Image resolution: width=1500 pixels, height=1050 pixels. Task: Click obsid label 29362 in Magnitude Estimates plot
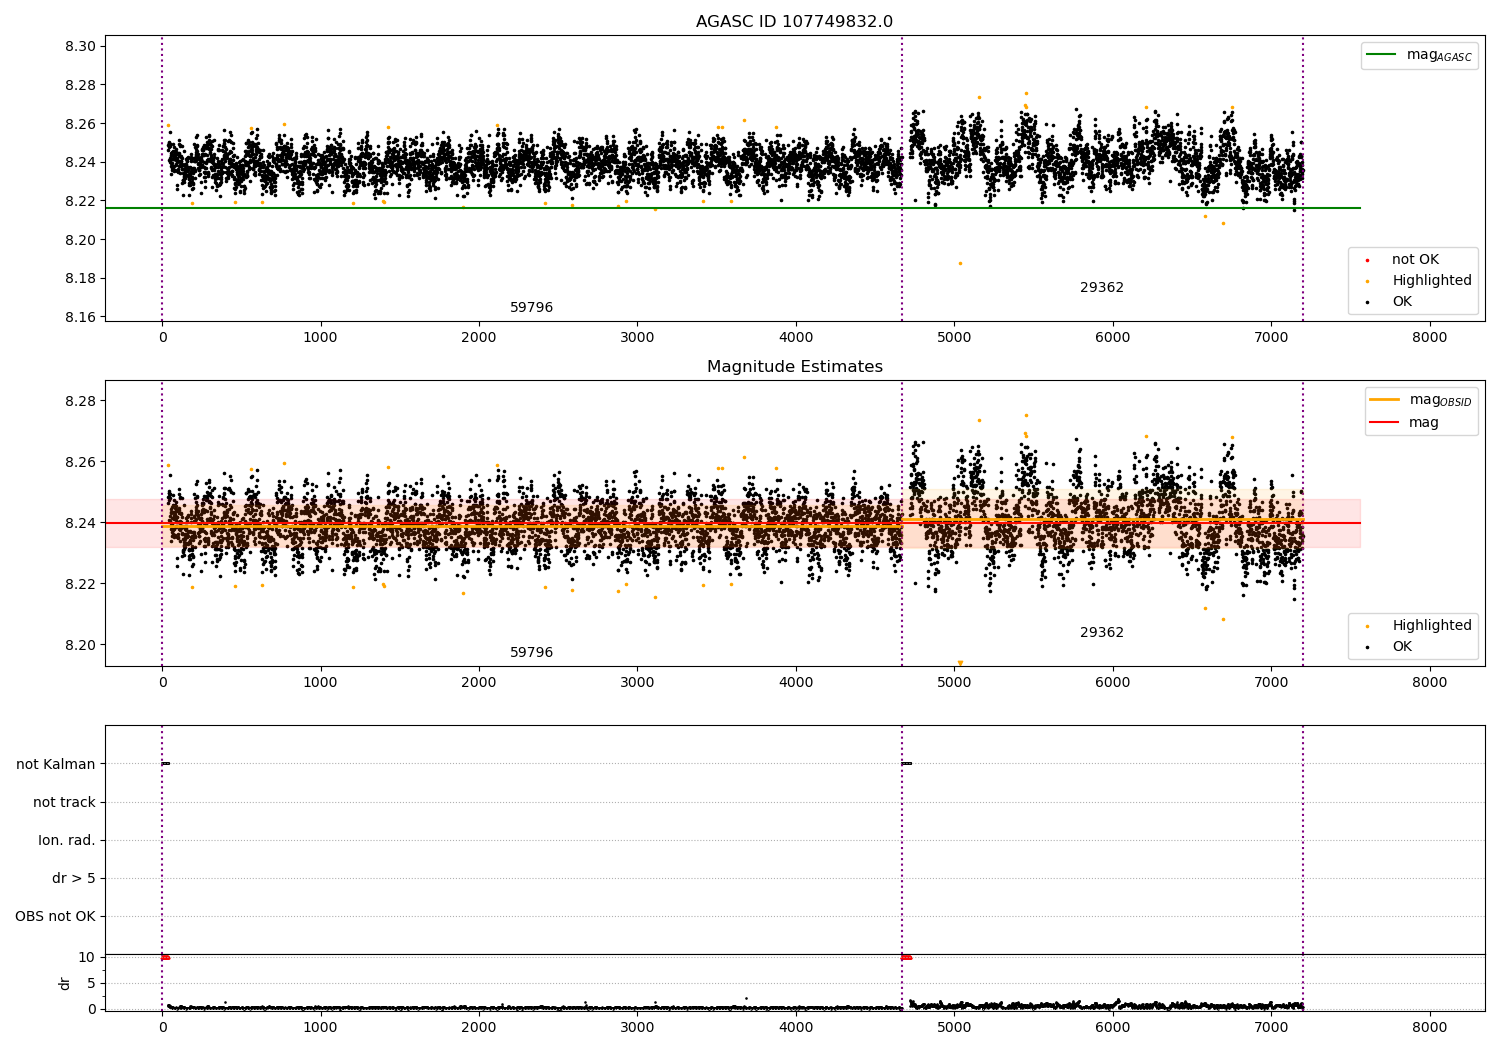(1102, 633)
